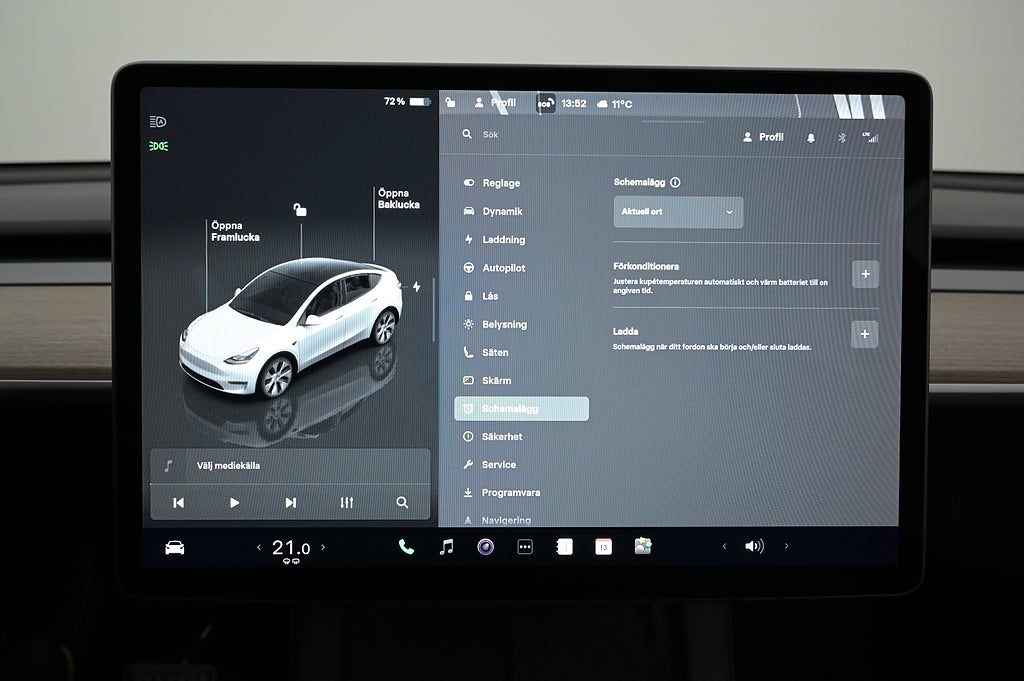
Task: Open the phone app in bottom bar
Action: [x=406, y=547]
